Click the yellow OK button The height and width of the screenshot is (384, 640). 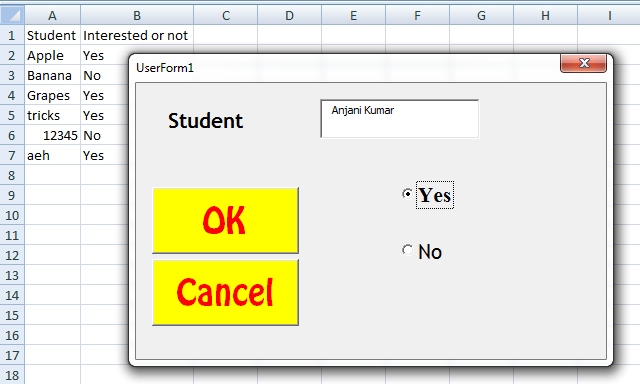[225, 220]
